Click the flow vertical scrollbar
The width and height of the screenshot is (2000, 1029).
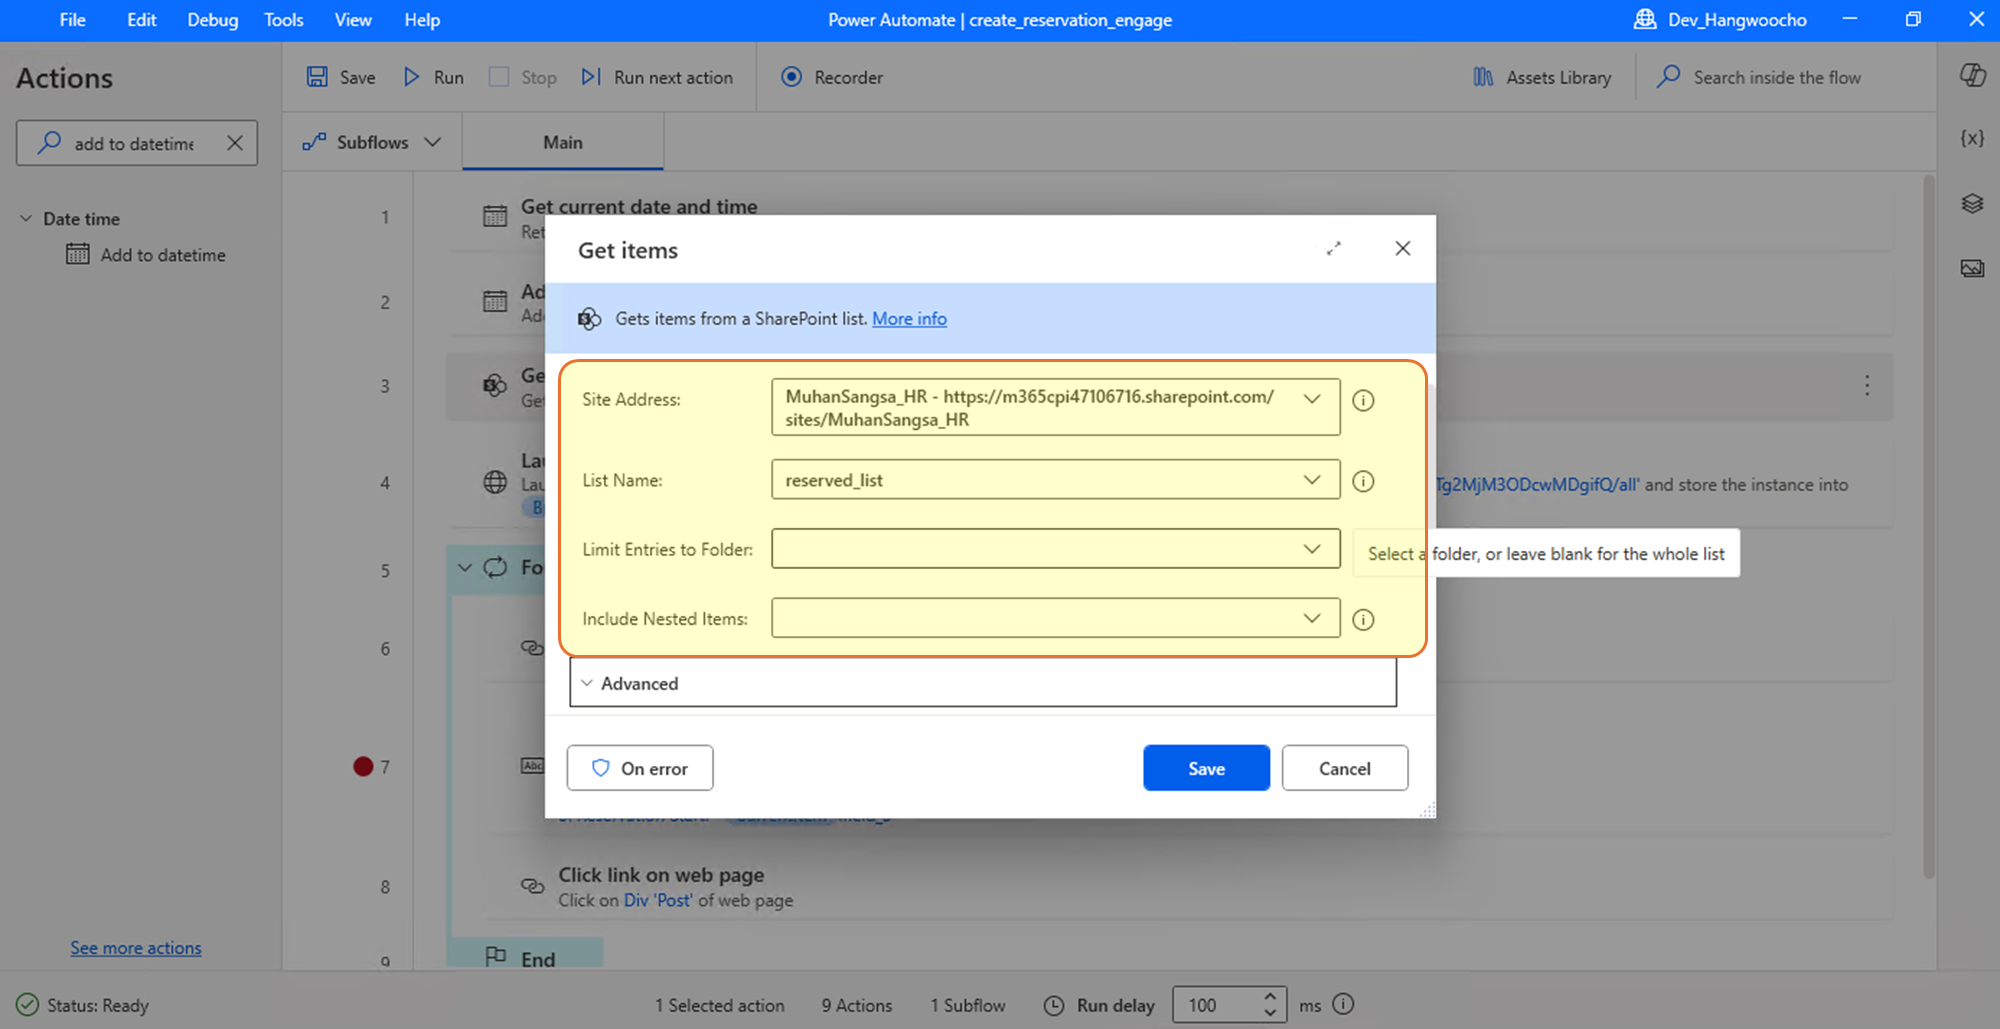(x=1929, y=527)
